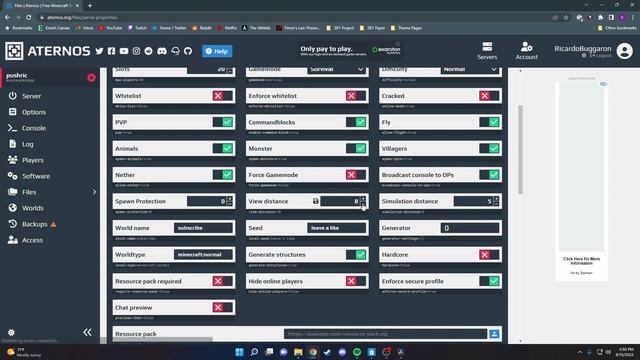Image resolution: width=640 pixels, height=360 pixels.
Task: Click the resource pack upload icon
Action: coord(494,334)
